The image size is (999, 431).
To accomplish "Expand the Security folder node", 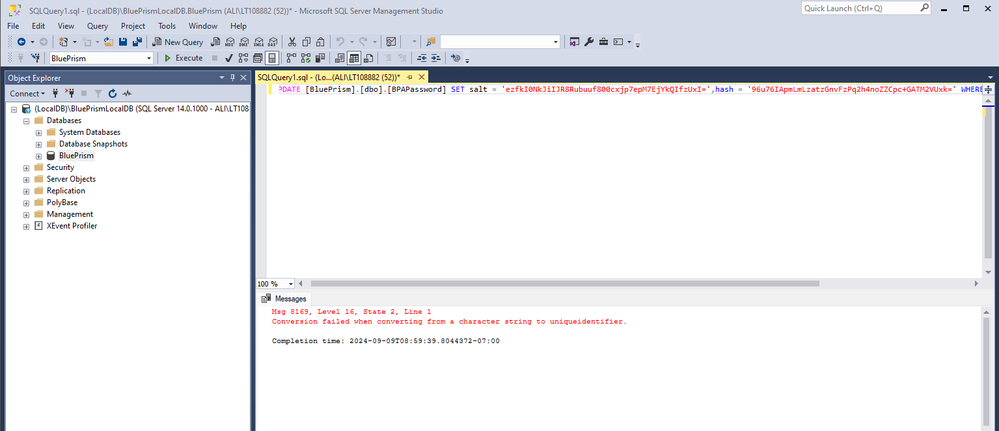I will (x=26, y=167).
